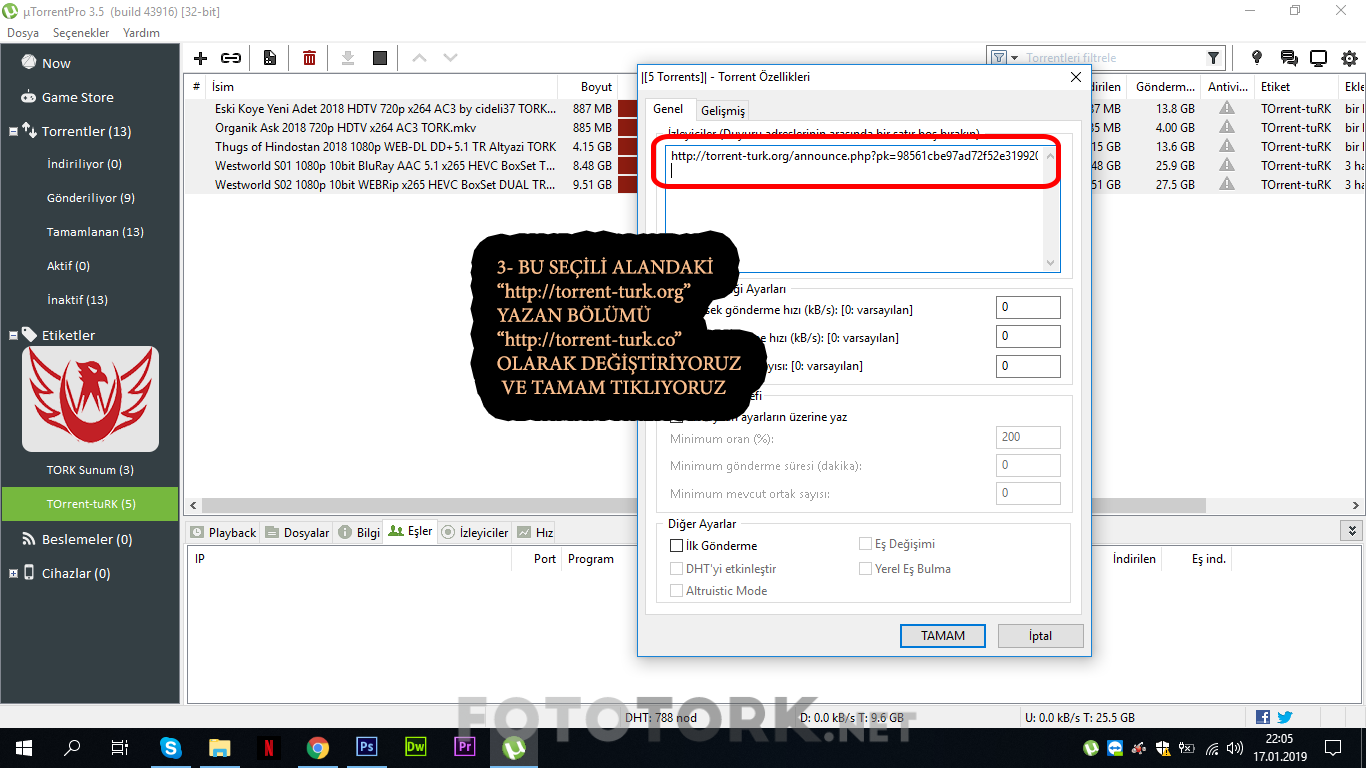Click the funnel icon right of the filter box
This screenshot has width=1366, height=768.
(1213, 58)
